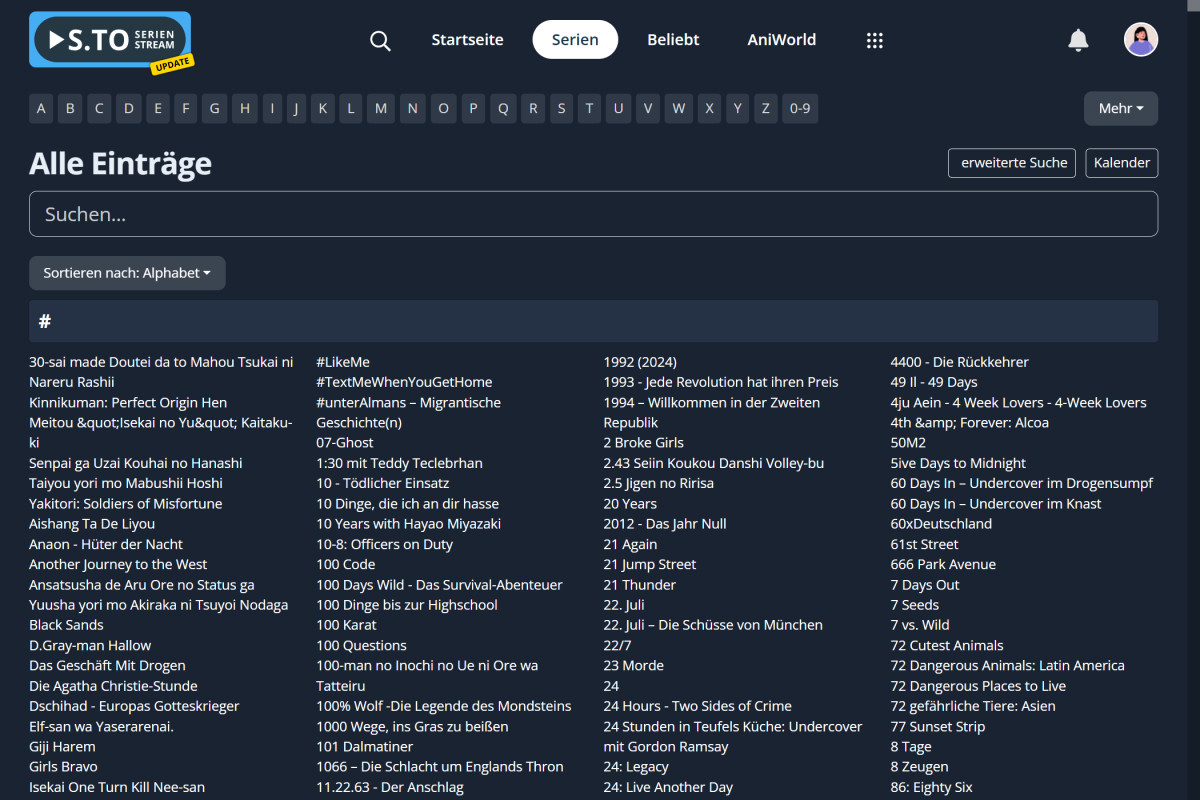1200x800 pixels.
Task: Expand the Mehr dropdown
Action: (x=1120, y=108)
